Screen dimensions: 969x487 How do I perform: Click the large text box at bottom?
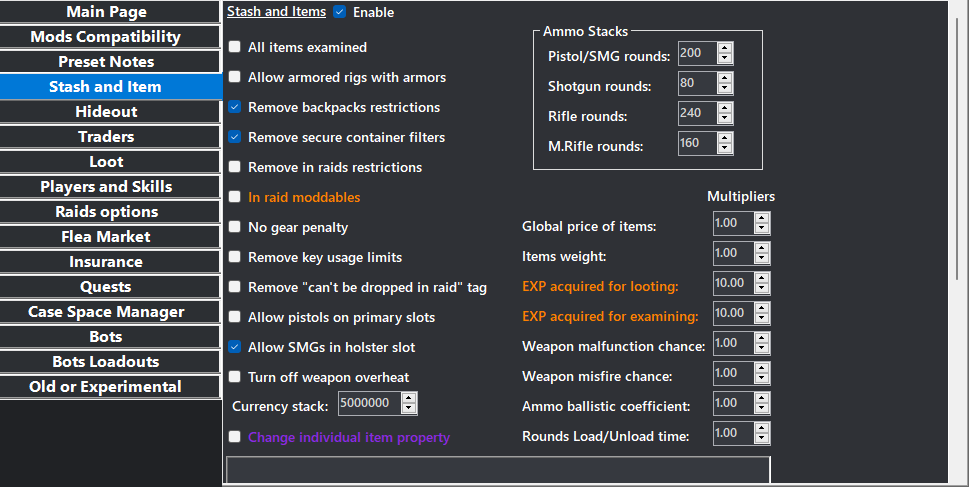pos(498,471)
